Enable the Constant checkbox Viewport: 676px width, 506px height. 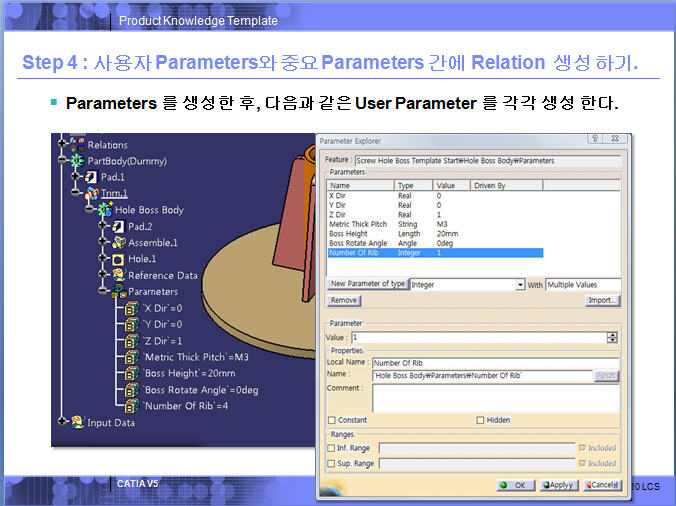332,420
